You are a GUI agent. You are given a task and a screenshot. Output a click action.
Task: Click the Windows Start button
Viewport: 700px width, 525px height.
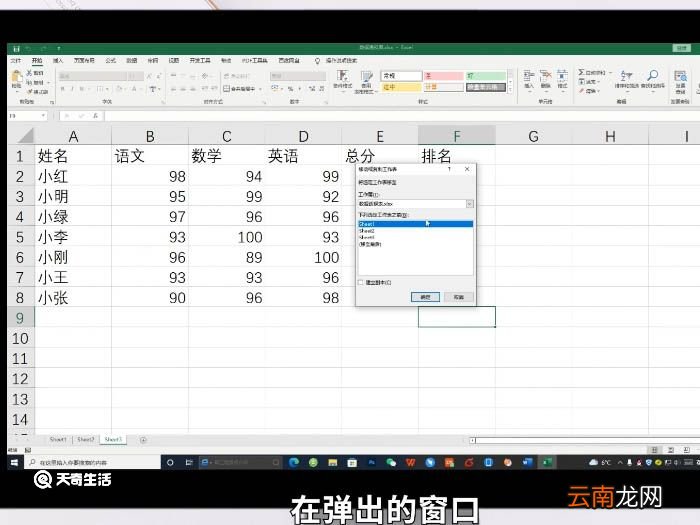14,462
